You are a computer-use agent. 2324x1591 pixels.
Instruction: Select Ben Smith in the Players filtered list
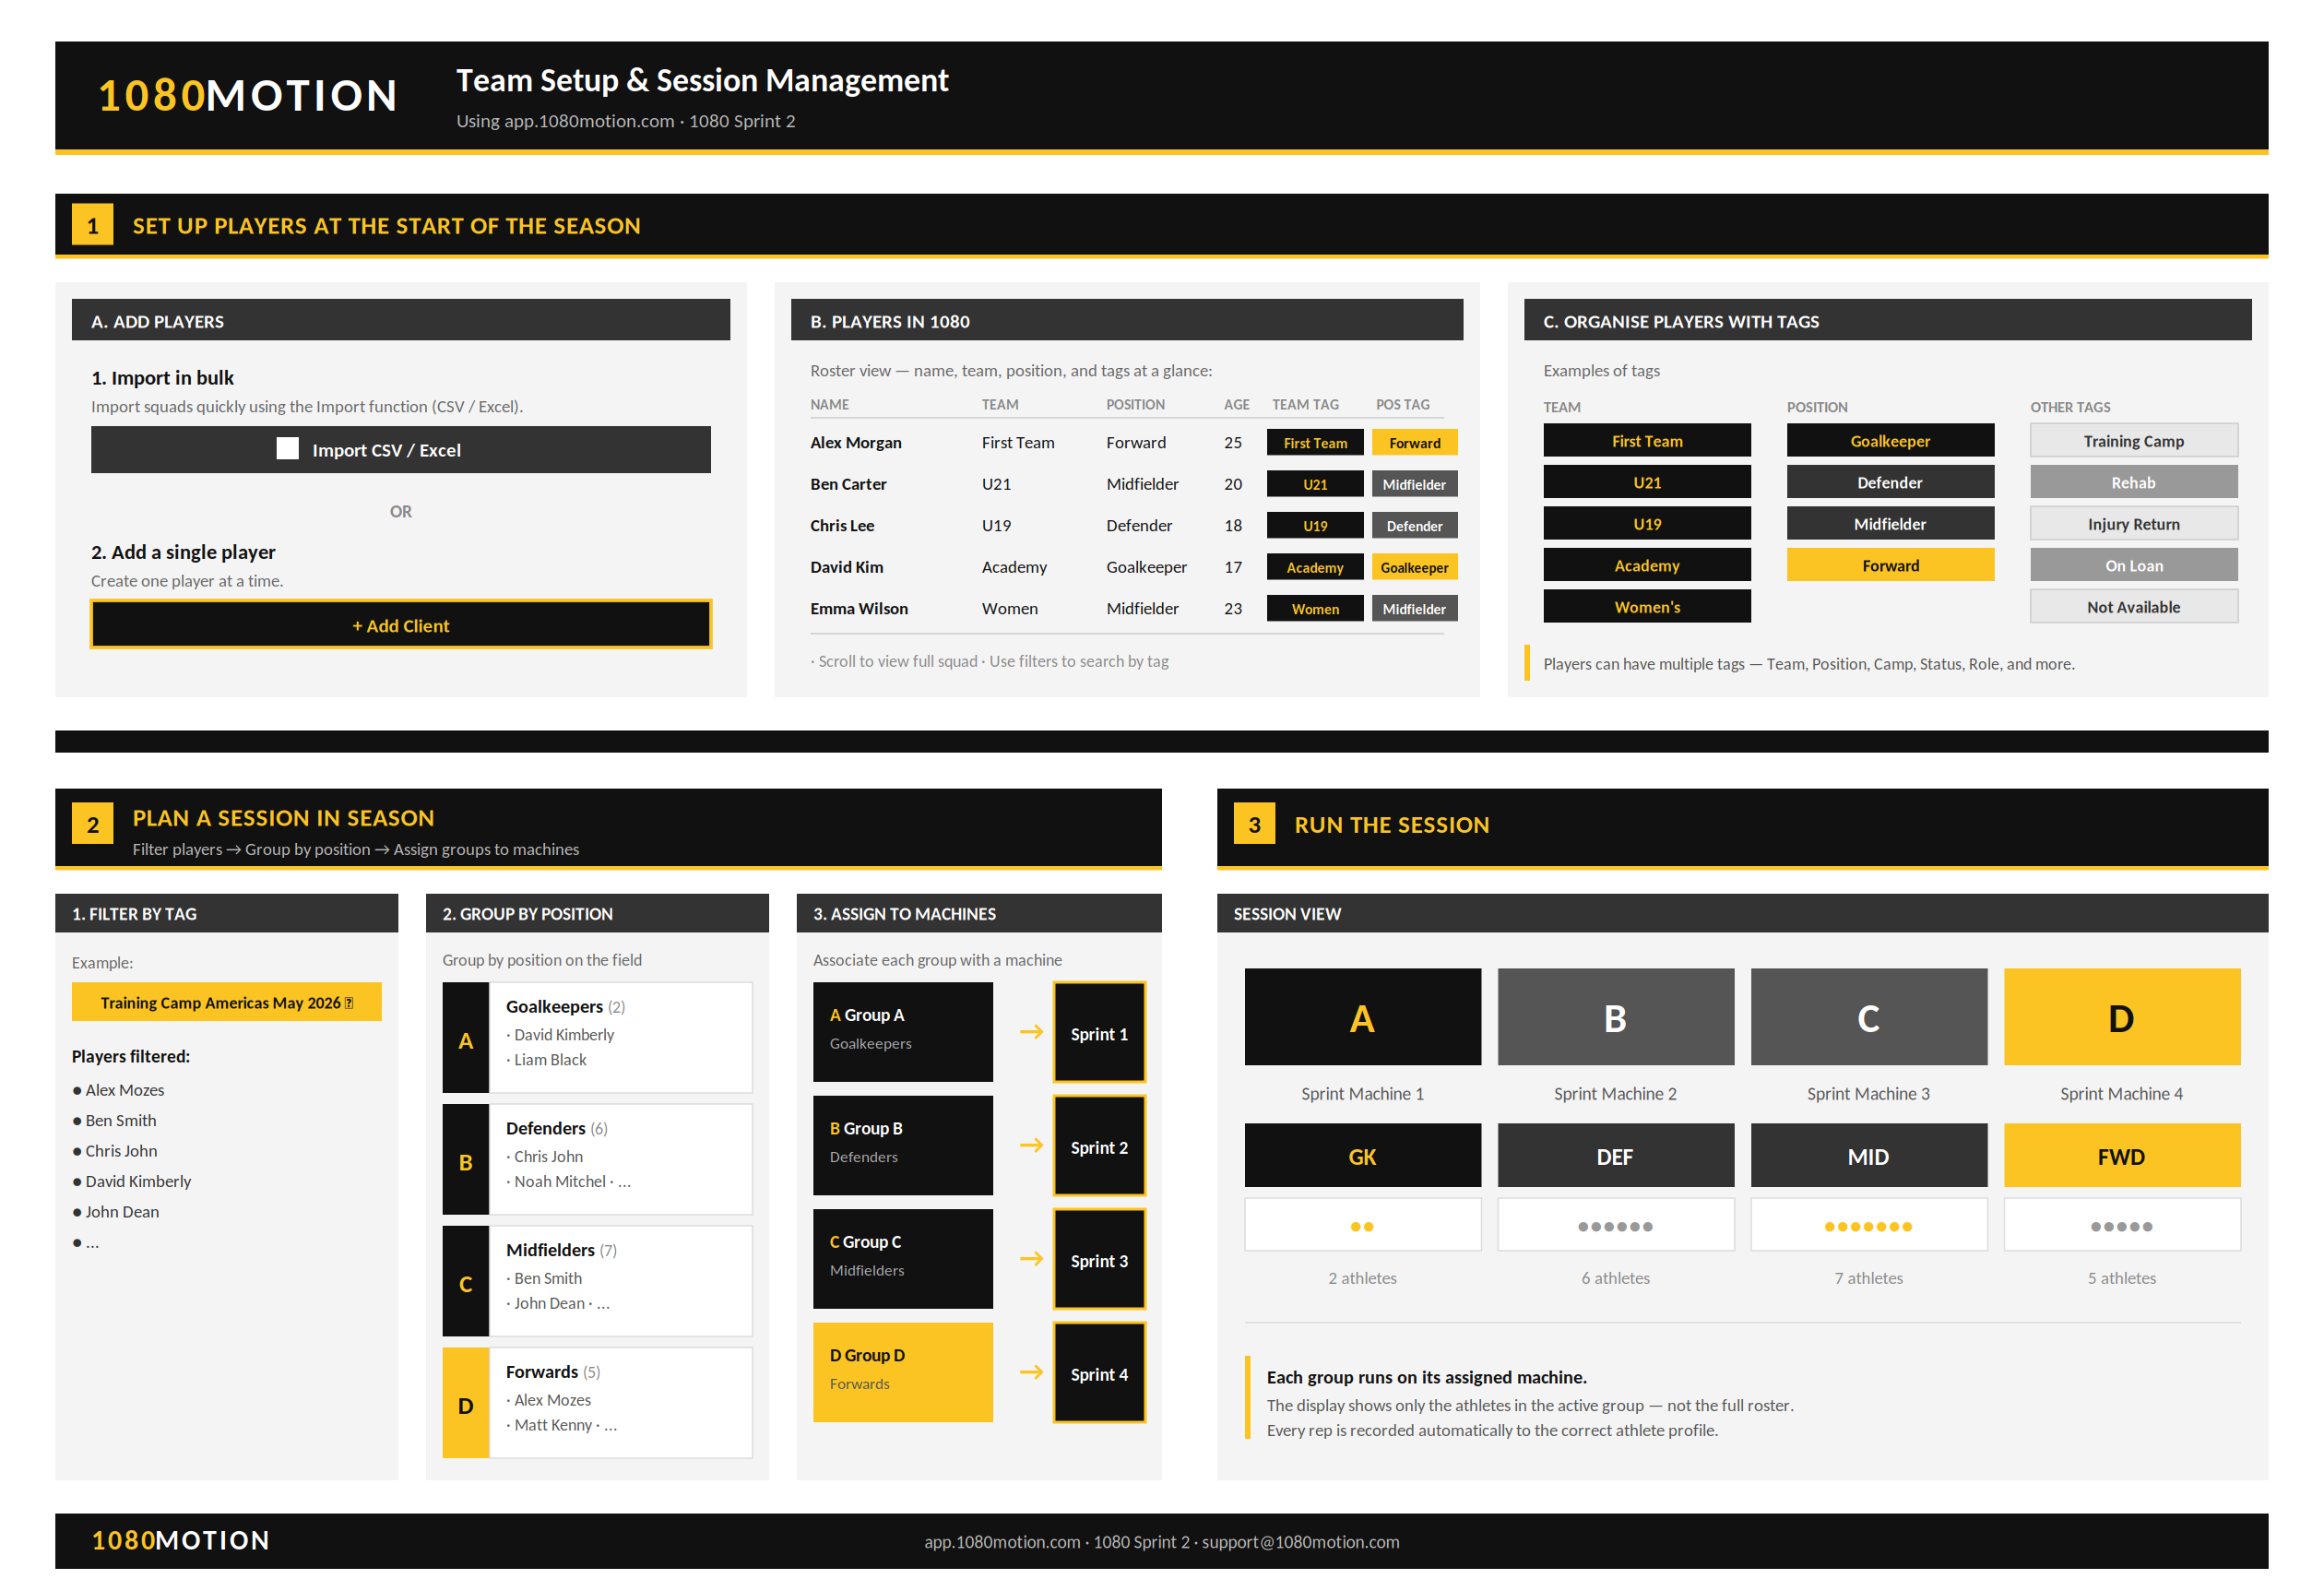pos(120,1120)
